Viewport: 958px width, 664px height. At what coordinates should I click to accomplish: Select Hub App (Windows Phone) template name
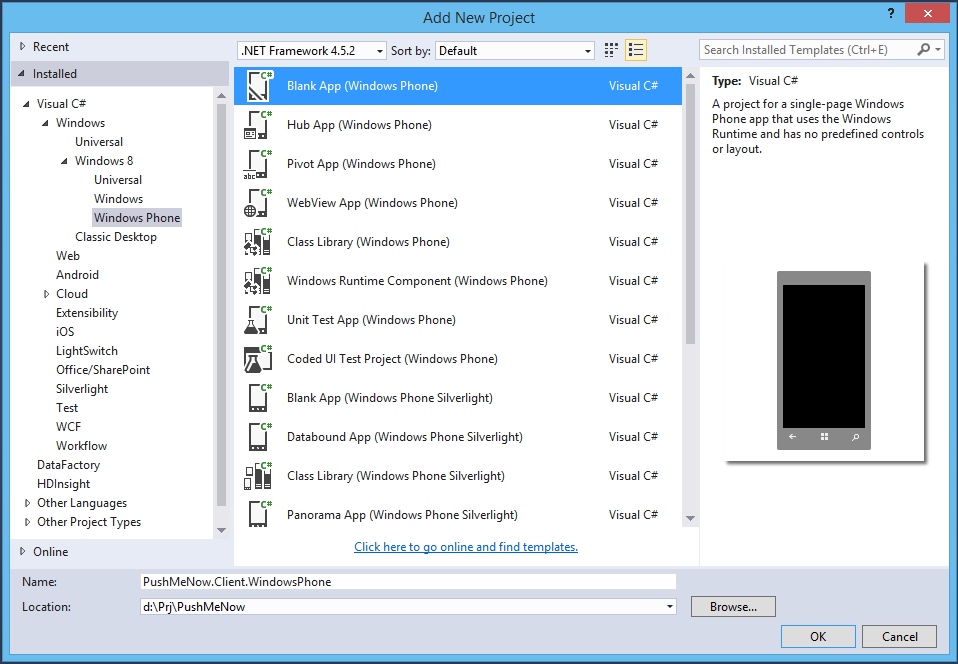click(359, 125)
